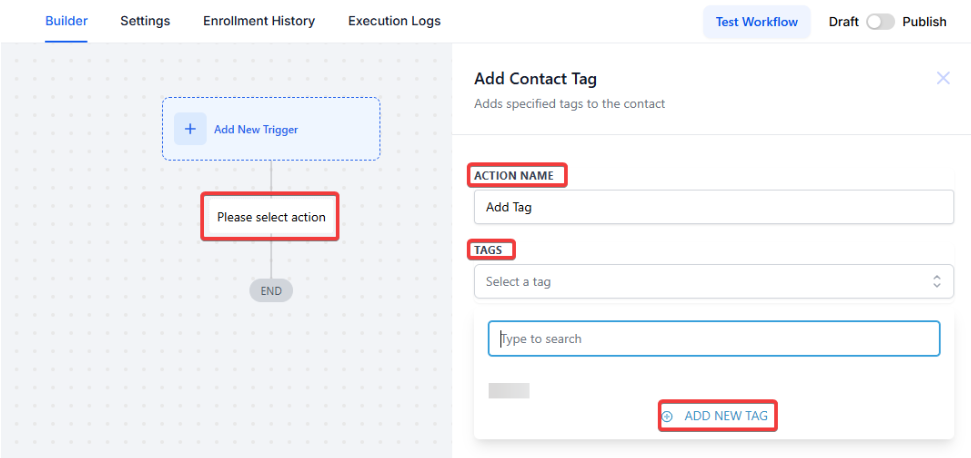971x458 pixels.
Task: Choose the grayed-out tag option in the list
Action: coord(509,391)
